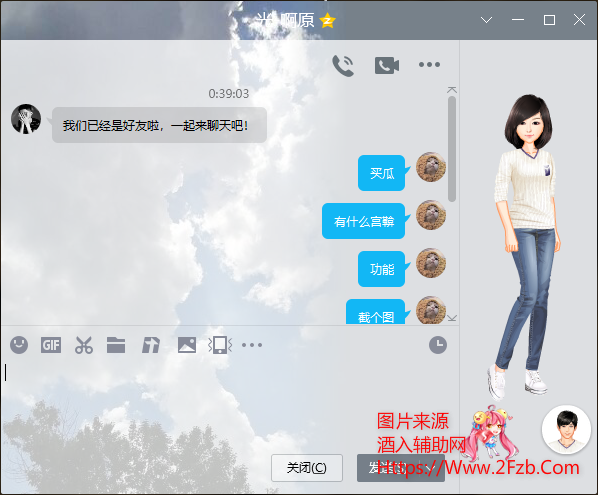Open the outfit icon in the input toolbar
This screenshot has height=495, width=598.
(x=151, y=345)
